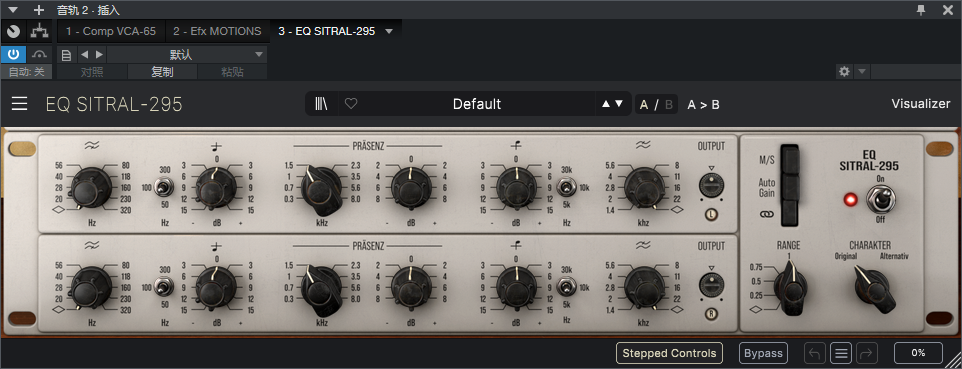Screen dimensions: 962x369
Task: Click the undo arrow in bottom bar
Action: [815, 353]
